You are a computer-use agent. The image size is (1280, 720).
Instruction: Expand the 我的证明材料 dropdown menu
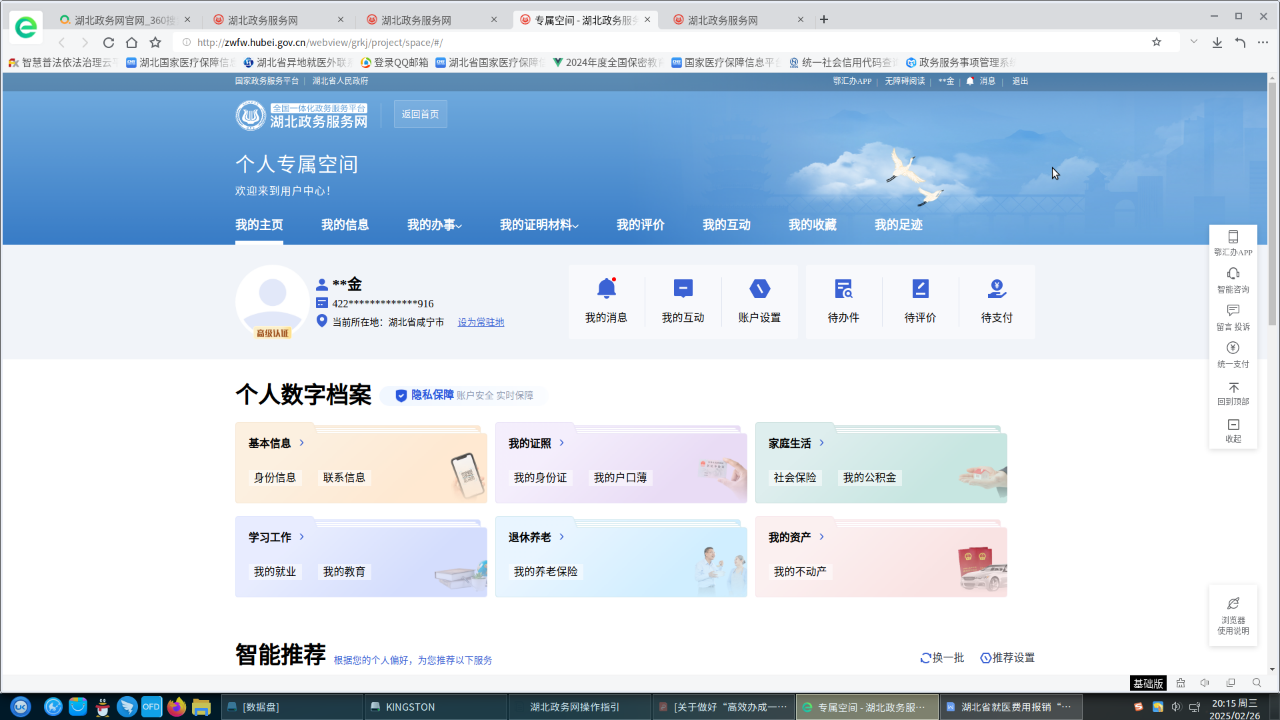tap(539, 225)
